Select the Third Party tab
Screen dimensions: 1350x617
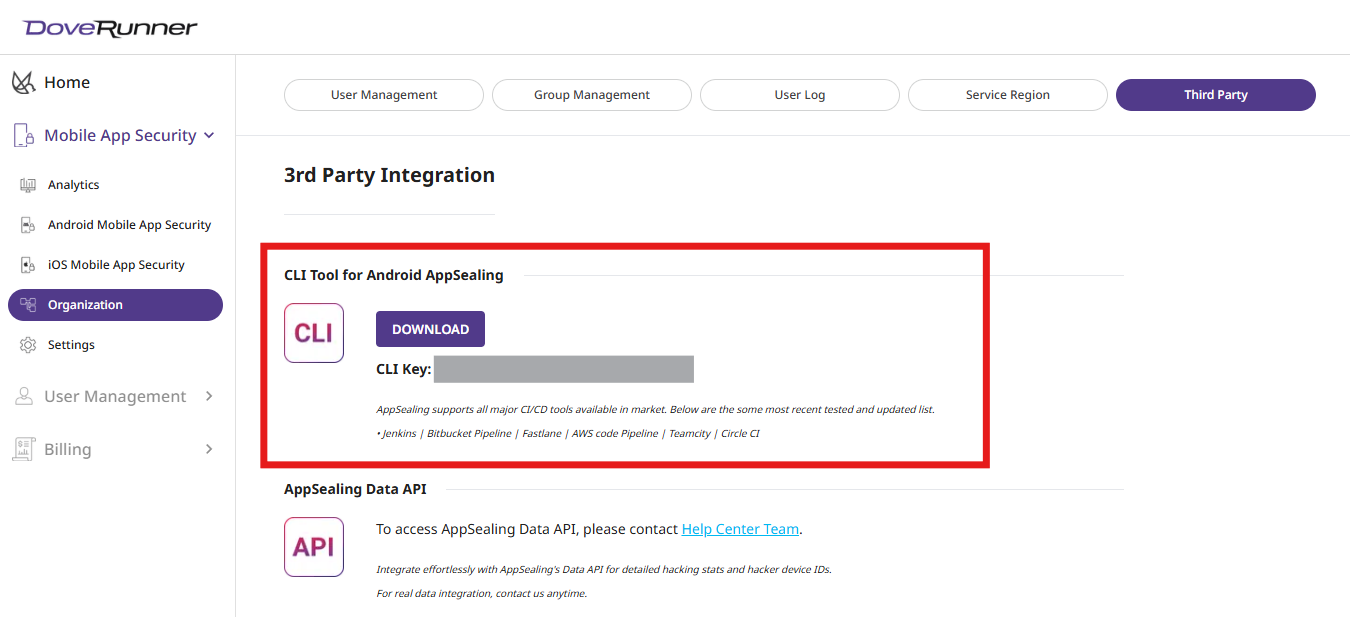click(1216, 95)
